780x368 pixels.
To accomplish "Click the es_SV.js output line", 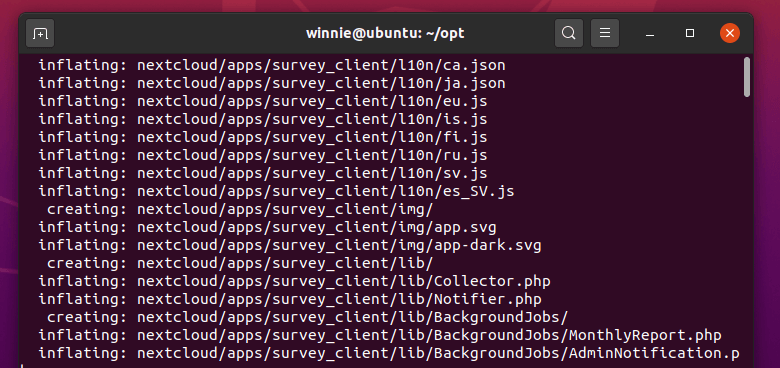I will [x=277, y=191].
